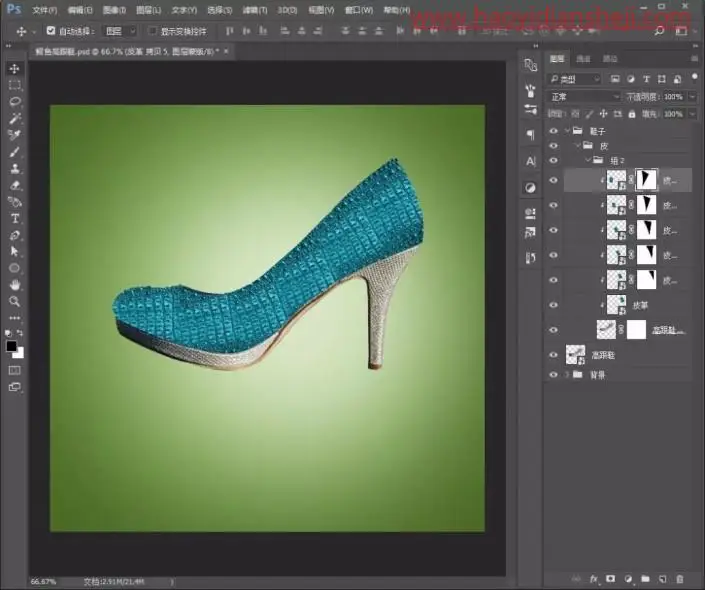Click the fx layer style button
This screenshot has width=705, height=590.
tap(593, 579)
